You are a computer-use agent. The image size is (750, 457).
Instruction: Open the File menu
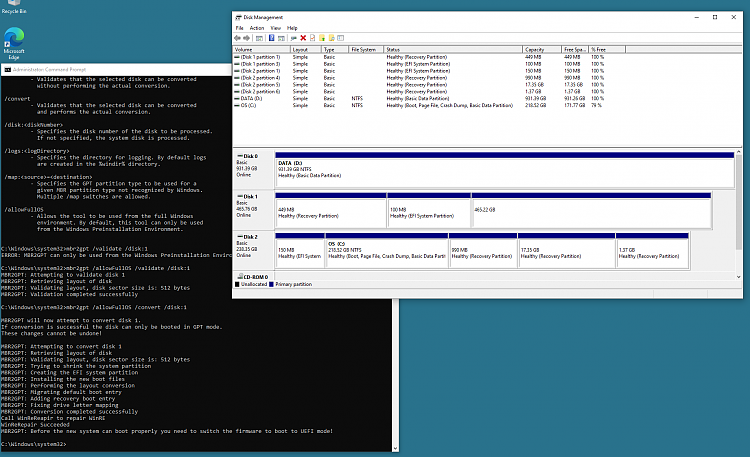pos(240,28)
